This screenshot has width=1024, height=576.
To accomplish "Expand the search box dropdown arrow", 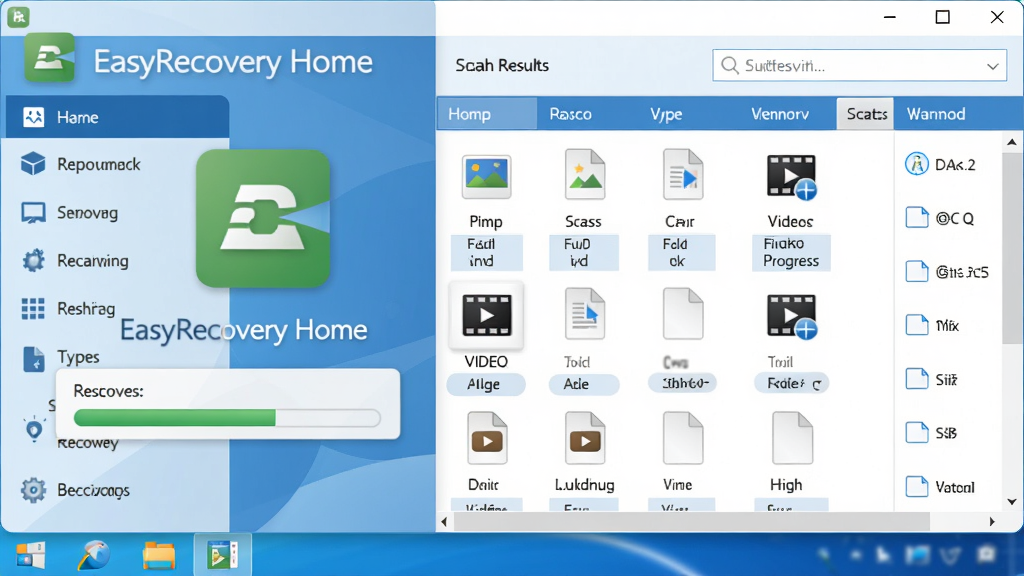I will (x=993, y=66).
